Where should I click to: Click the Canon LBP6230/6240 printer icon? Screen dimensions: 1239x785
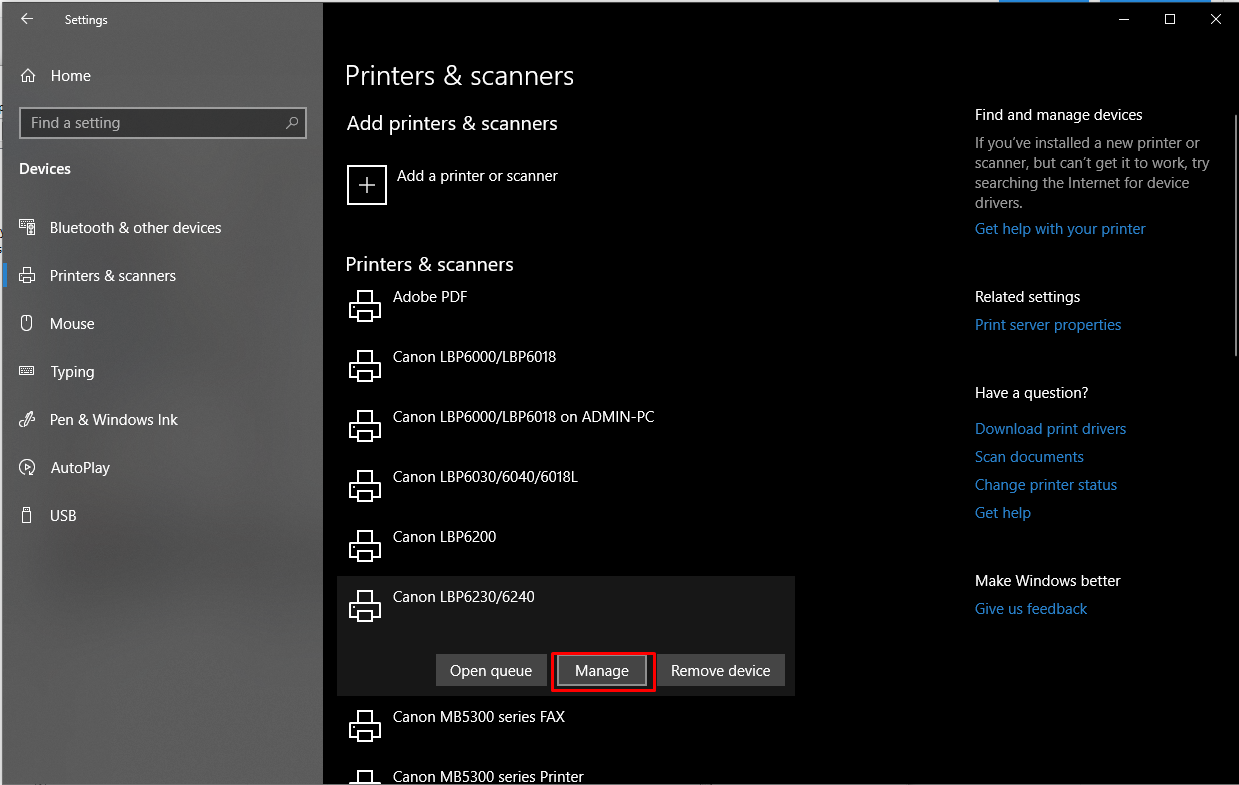click(x=365, y=606)
